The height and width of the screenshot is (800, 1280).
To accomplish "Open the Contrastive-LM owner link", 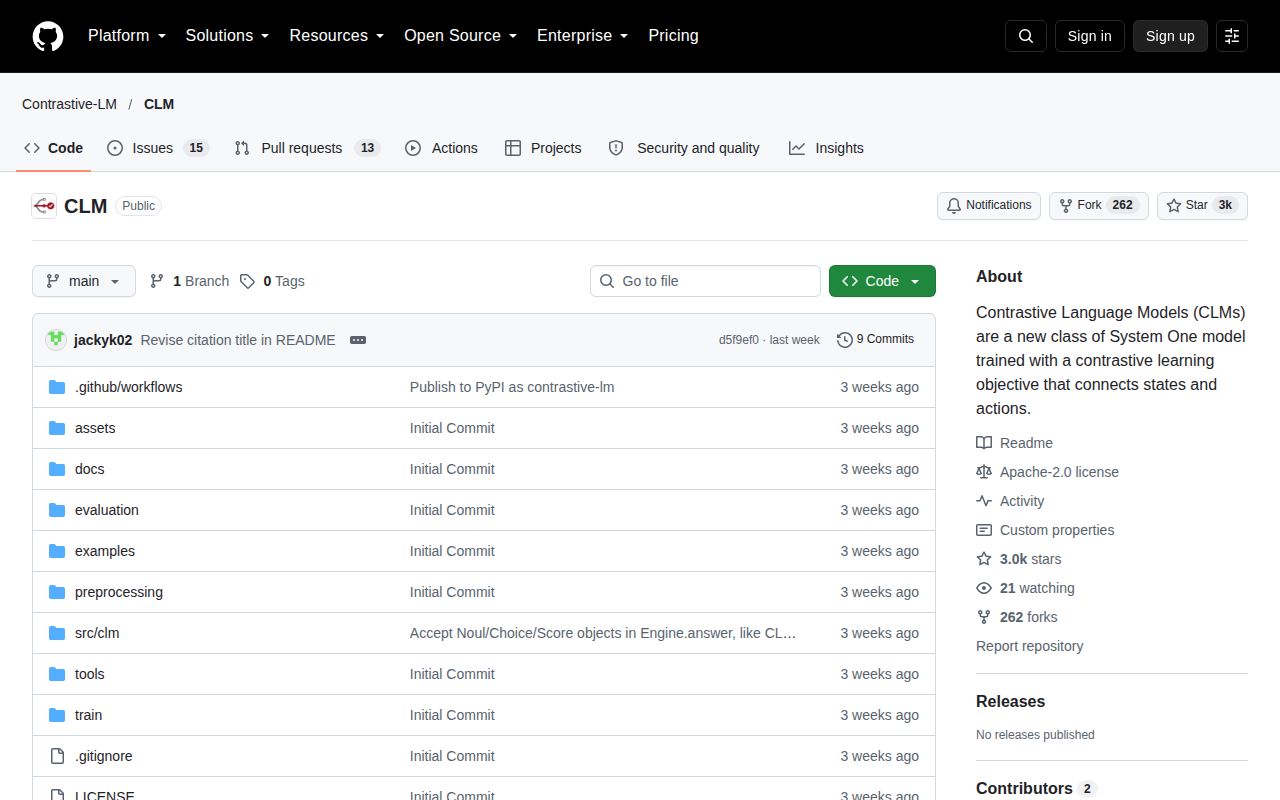I will click(69, 104).
